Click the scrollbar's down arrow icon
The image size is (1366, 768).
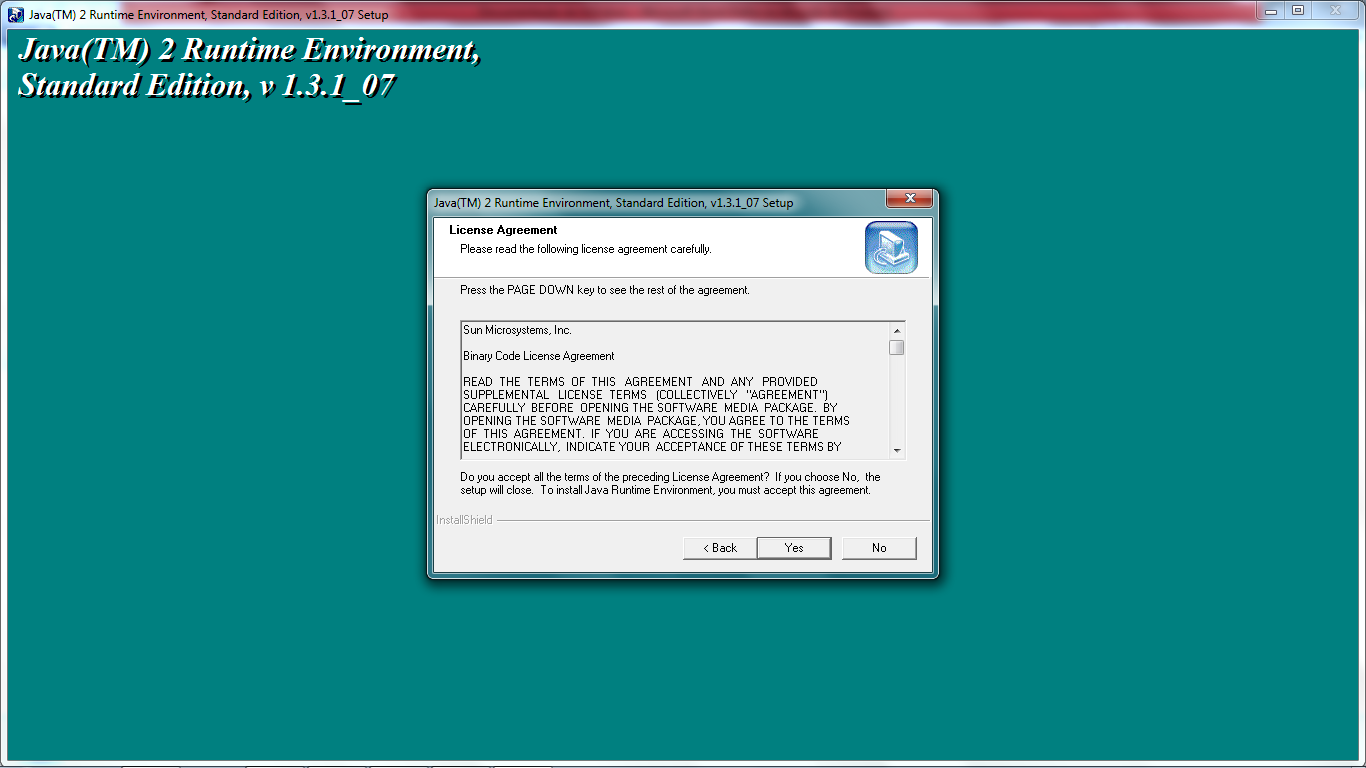click(897, 452)
